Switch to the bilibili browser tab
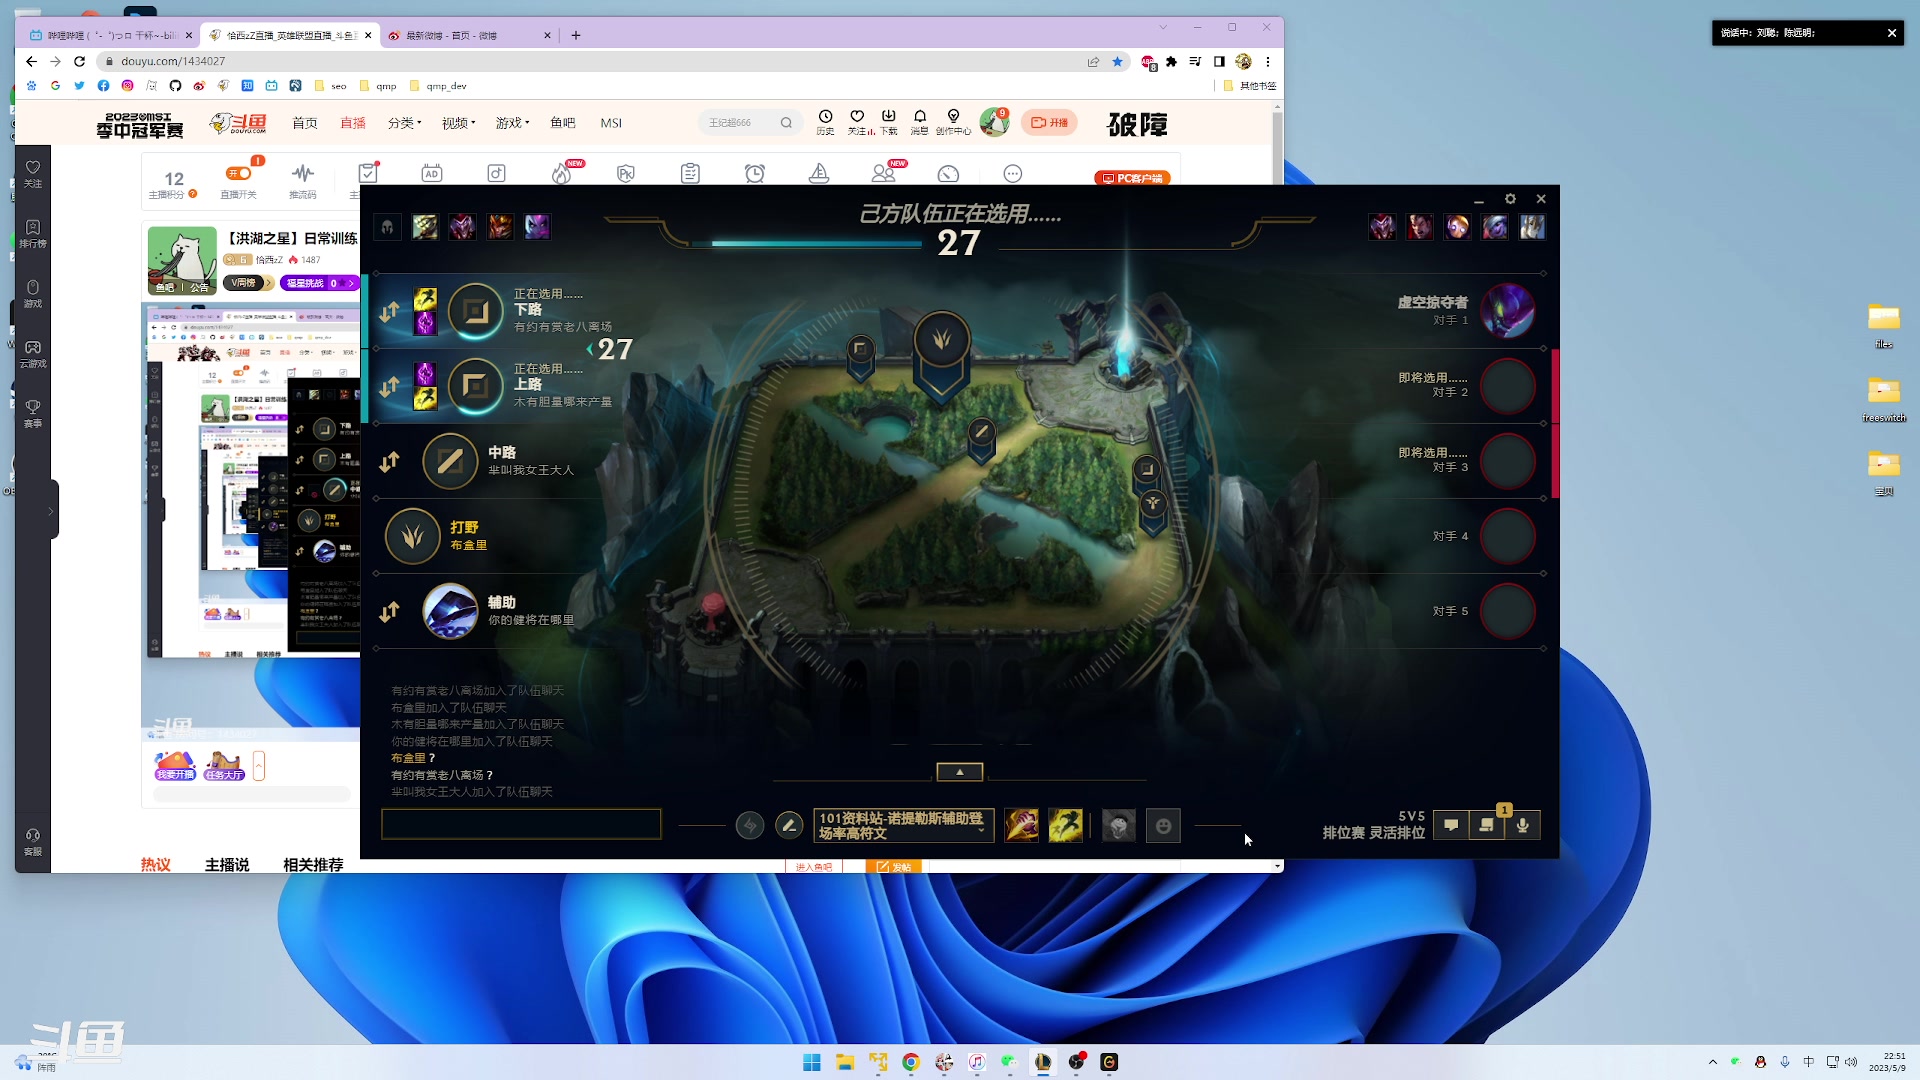The height and width of the screenshot is (1080, 1920). click(x=110, y=35)
